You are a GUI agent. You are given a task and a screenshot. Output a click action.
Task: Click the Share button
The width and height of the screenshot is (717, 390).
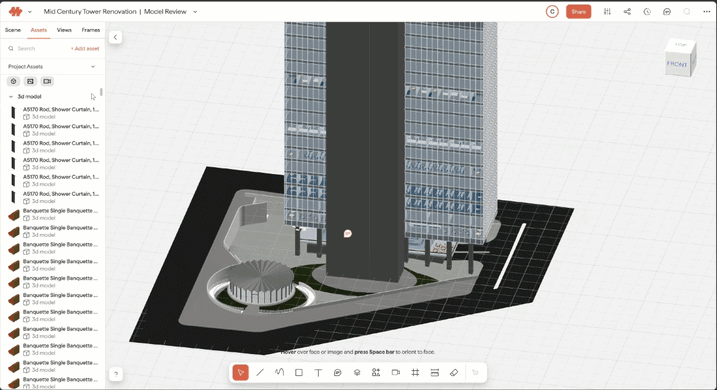point(578,12)
